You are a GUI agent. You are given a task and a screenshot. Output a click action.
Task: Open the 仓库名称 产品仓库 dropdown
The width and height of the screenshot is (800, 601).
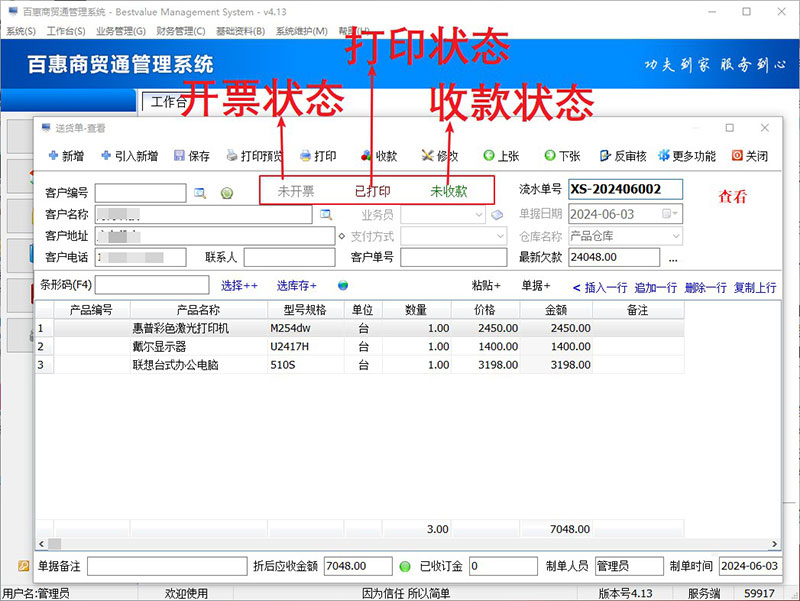676,236
